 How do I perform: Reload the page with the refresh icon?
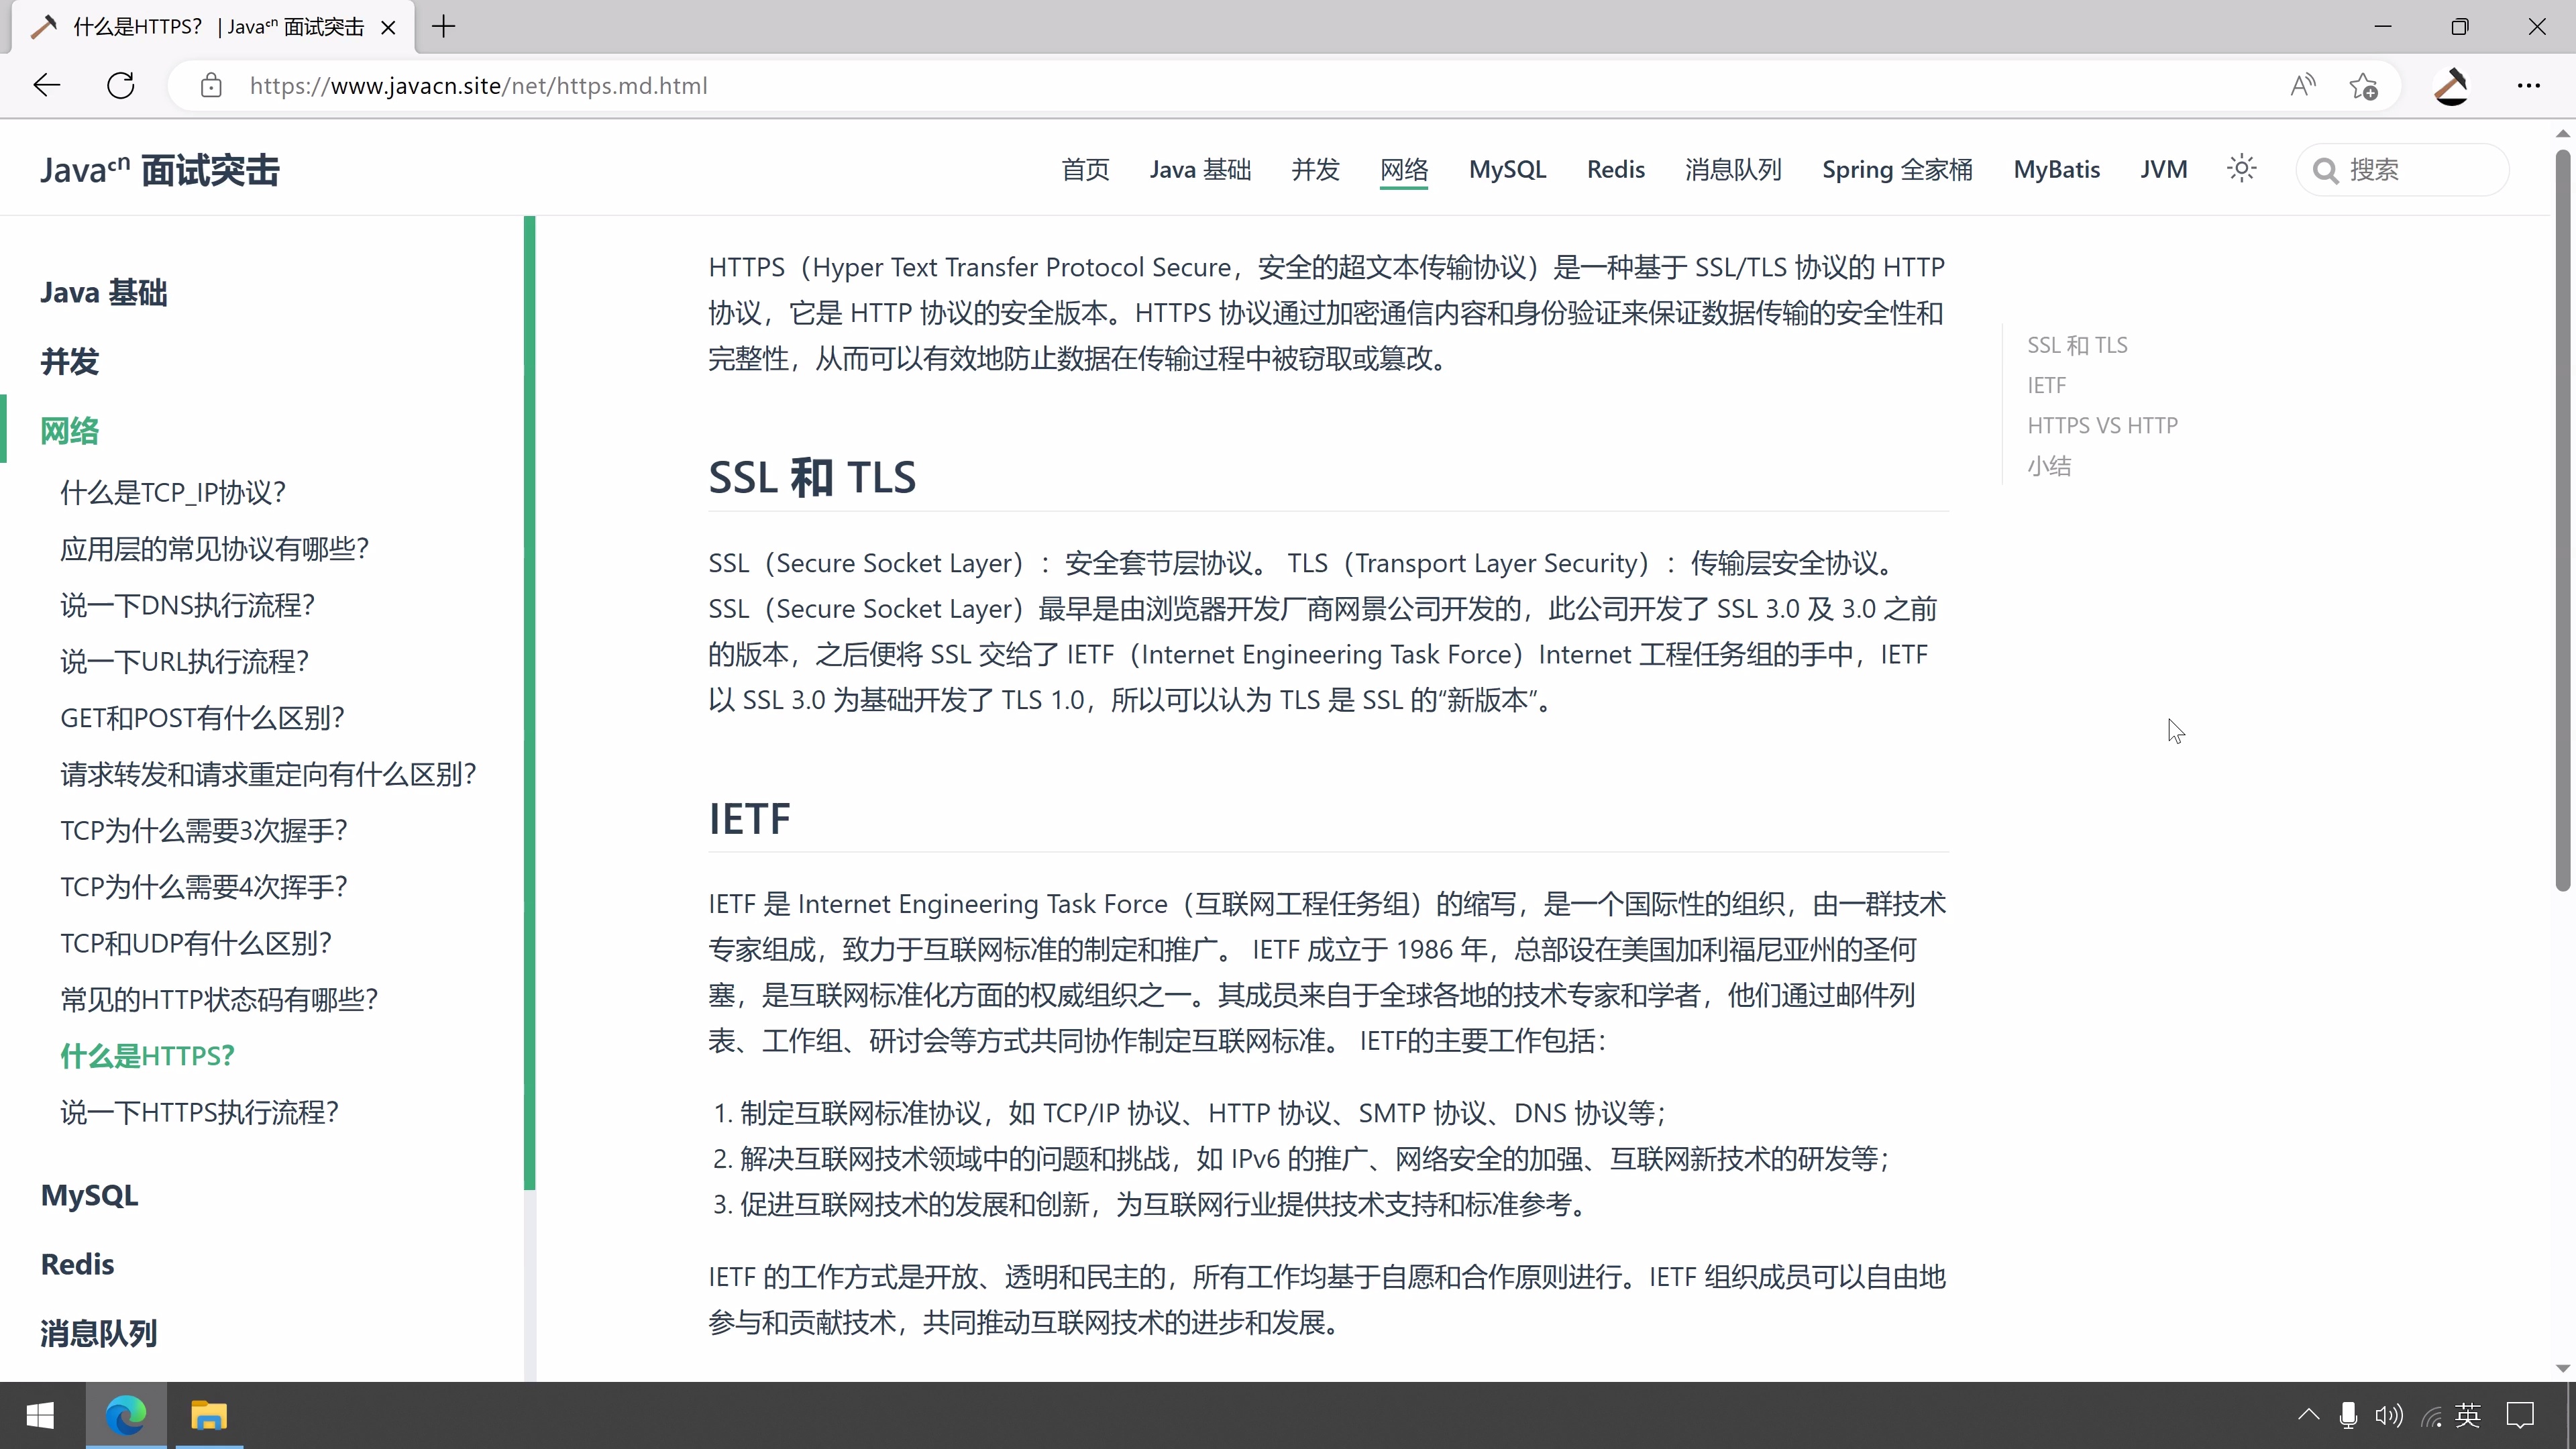tap(120, 85)
